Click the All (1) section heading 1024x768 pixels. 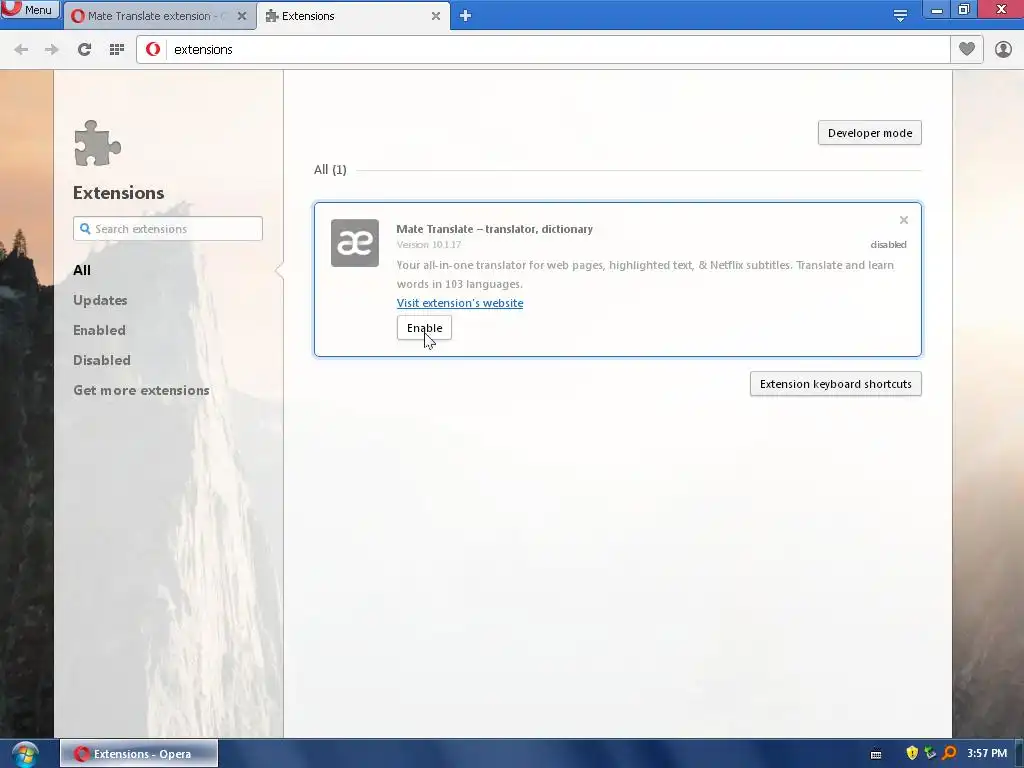[330, 170]
